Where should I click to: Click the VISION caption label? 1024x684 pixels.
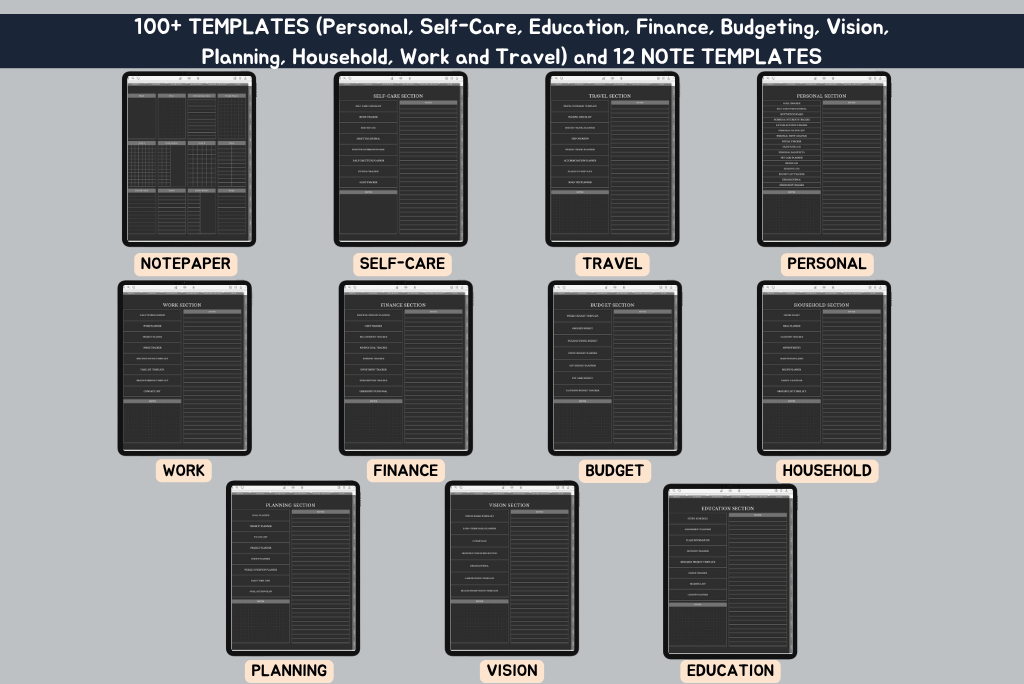pyautogui.click(x=512, y=670)
